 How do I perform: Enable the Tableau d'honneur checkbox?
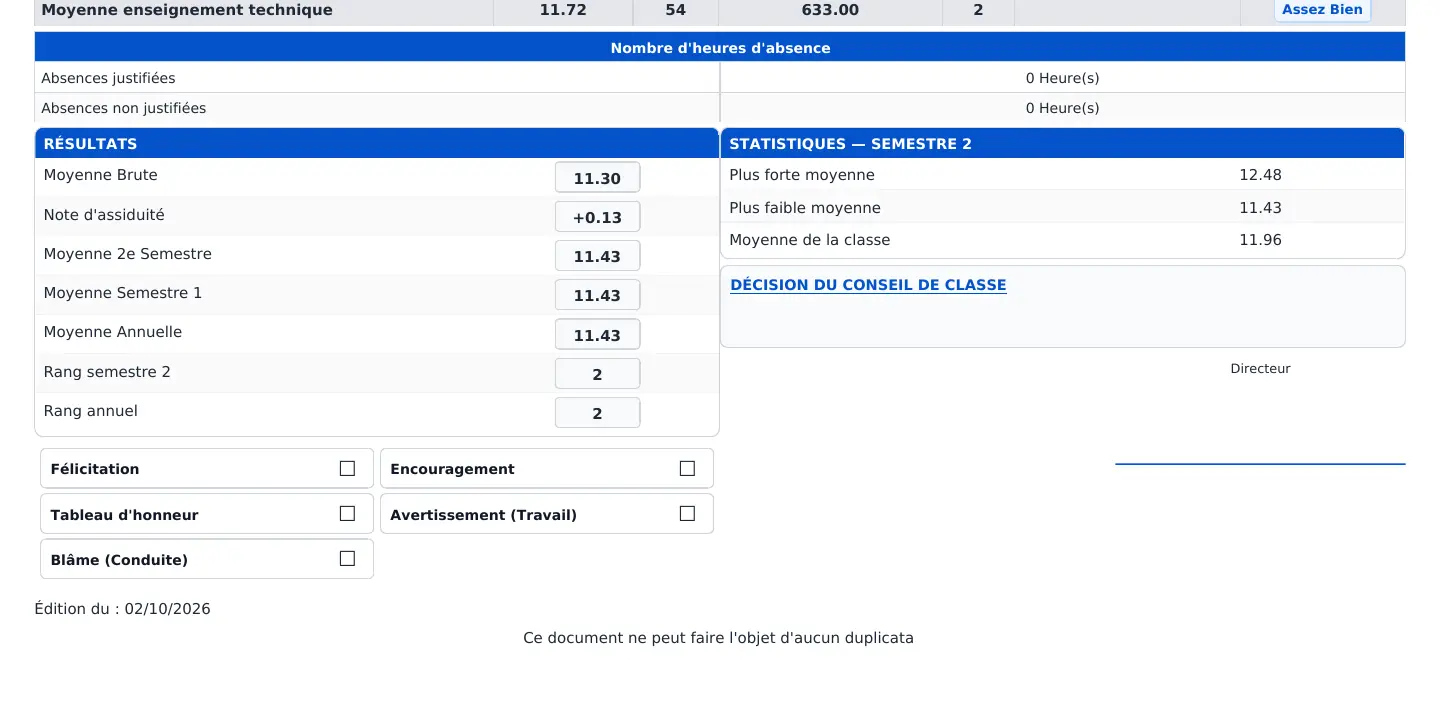pyautogui.click(x=347, y=513)
